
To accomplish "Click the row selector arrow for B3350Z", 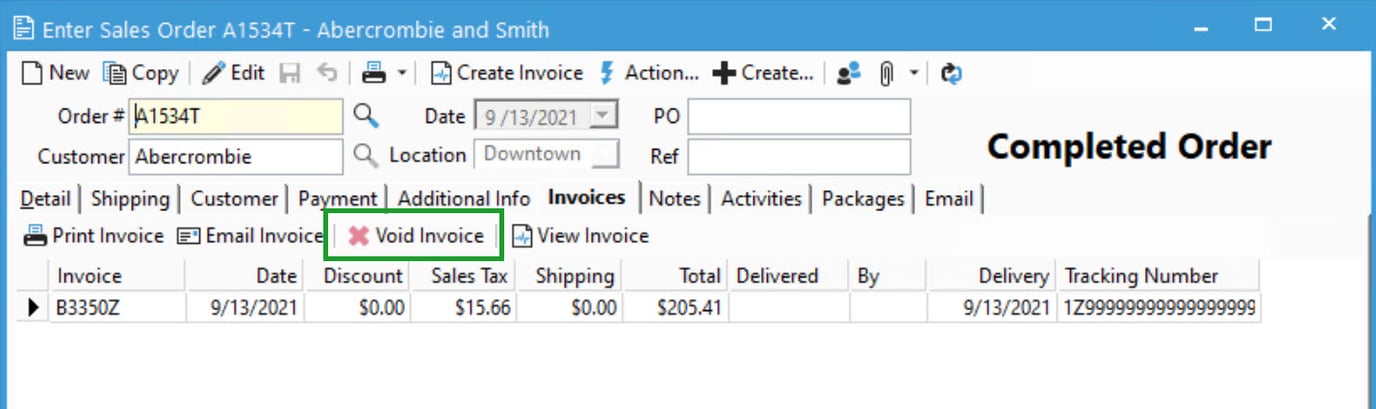I will click(x=33, y=308).
